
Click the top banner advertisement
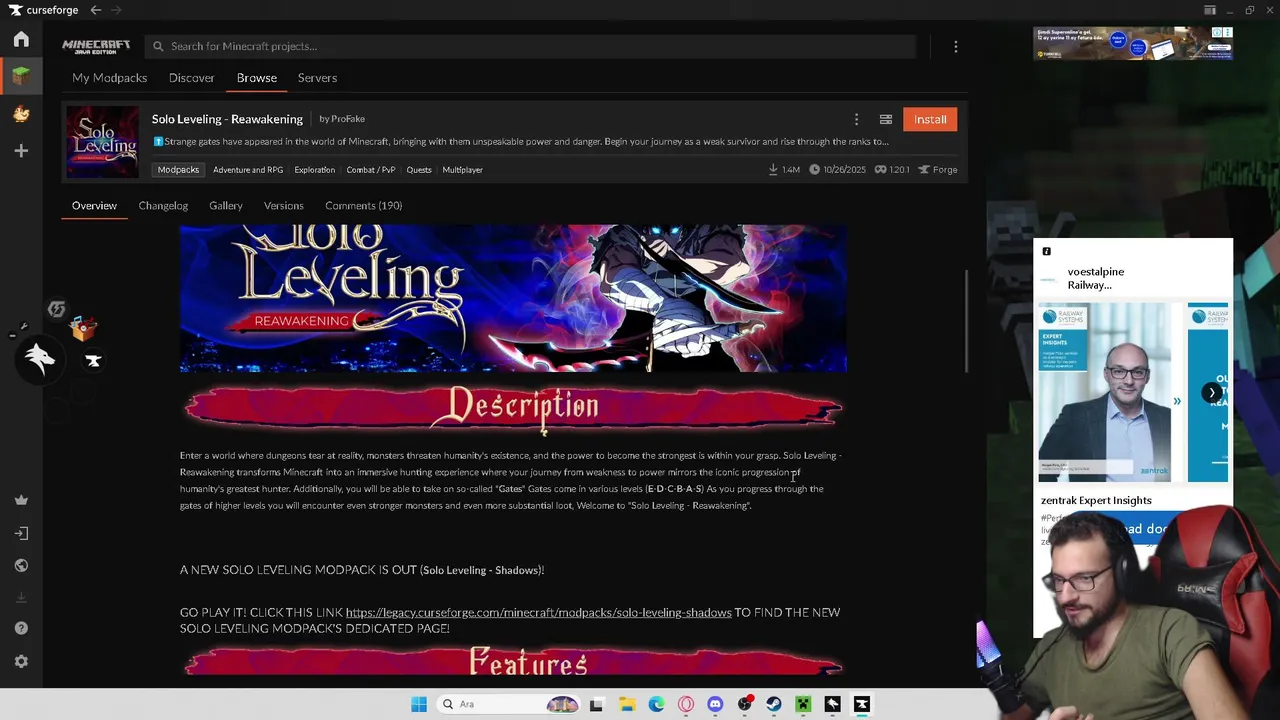coord(1133,43)
